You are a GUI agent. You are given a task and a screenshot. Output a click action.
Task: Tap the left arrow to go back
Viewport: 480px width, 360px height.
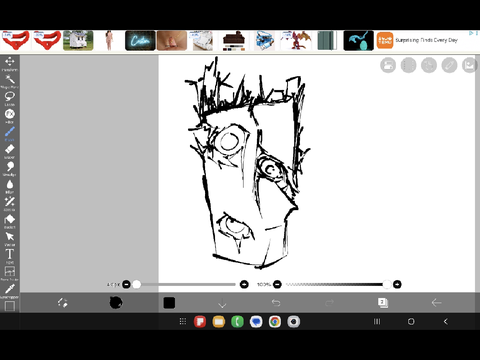coord(436,303)
